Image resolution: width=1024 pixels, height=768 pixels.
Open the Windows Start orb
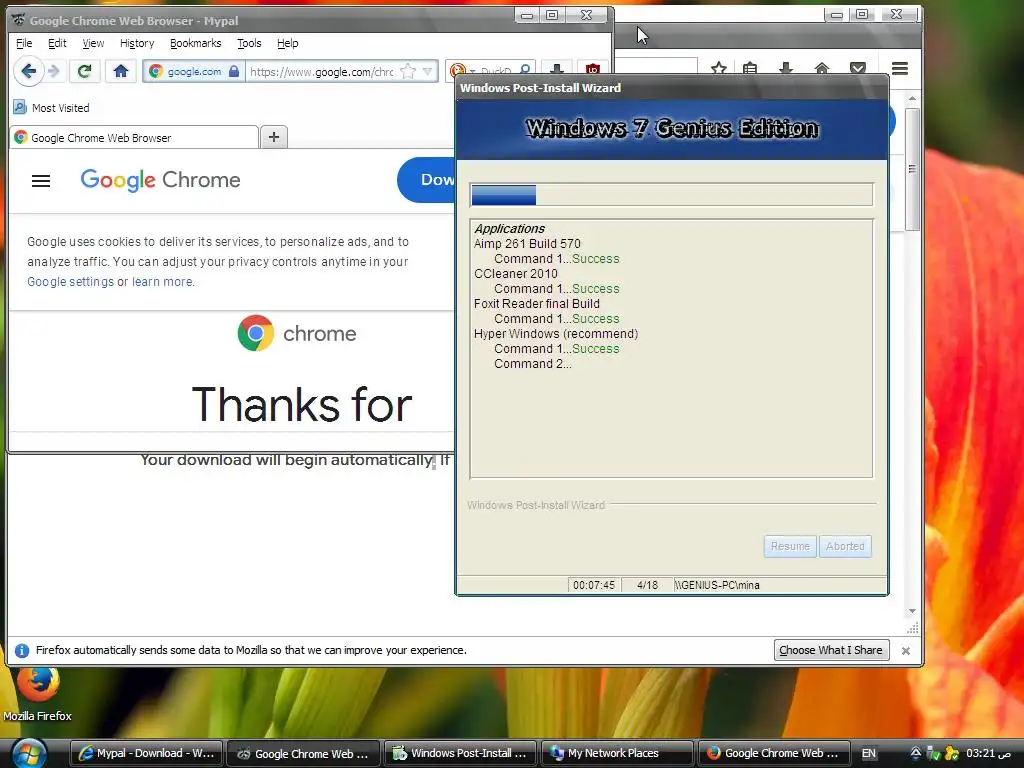[29, 753]
